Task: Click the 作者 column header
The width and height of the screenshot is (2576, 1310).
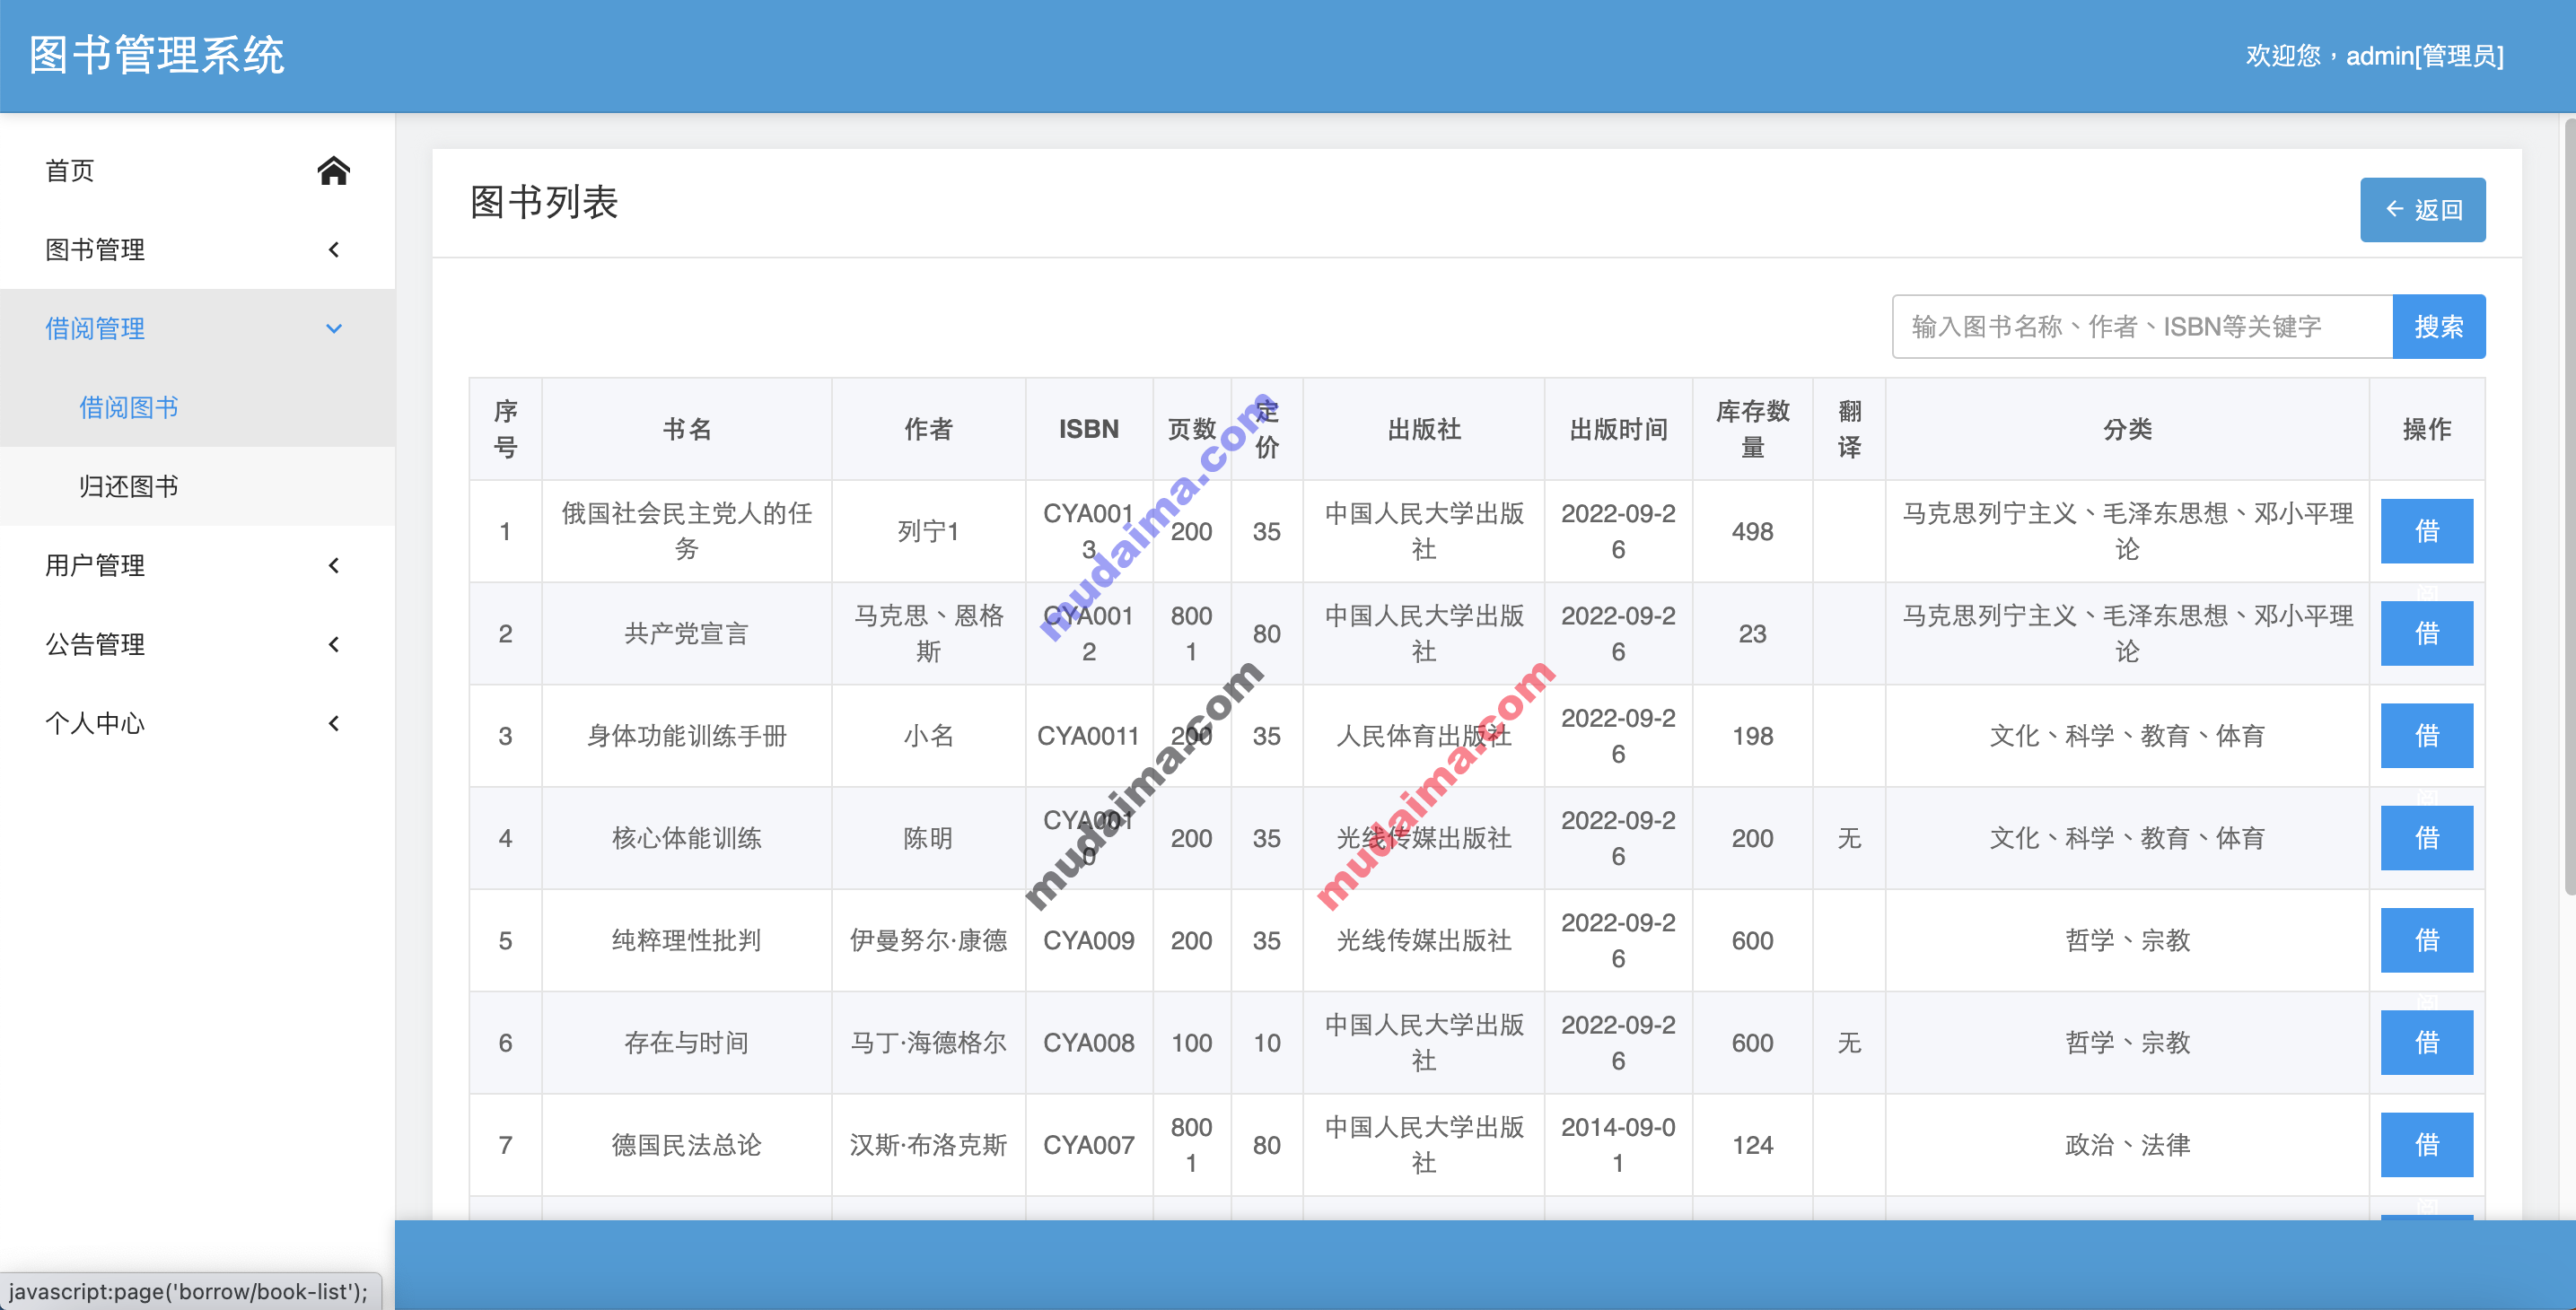Action: pyautogui.click(x=928, y=429)
